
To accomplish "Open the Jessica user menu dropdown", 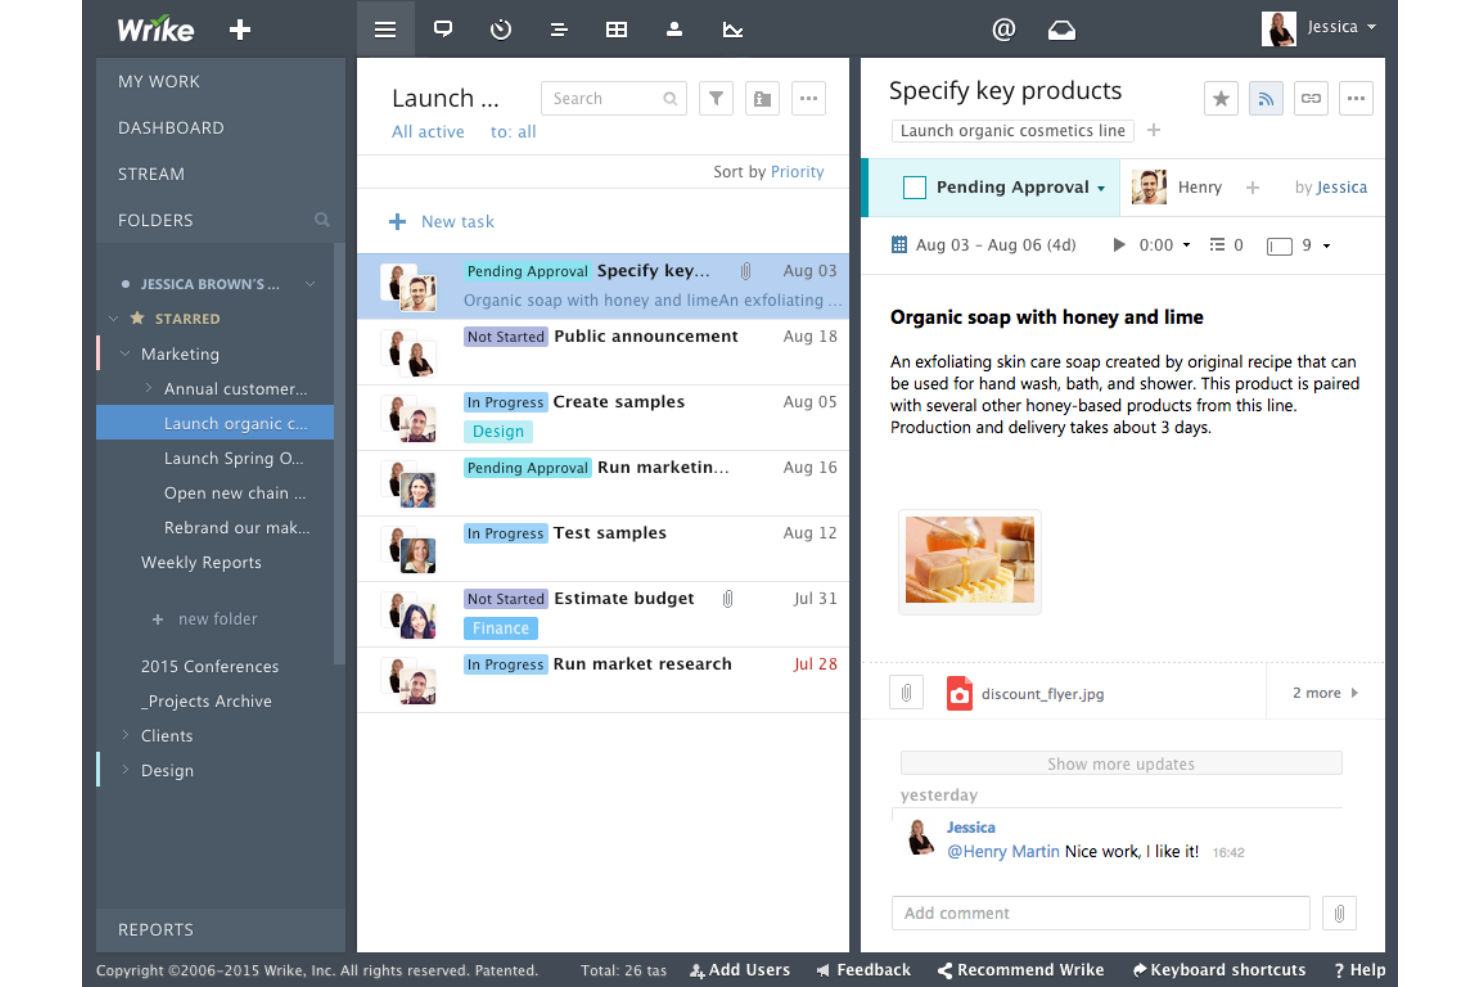I will (1372, 27).
